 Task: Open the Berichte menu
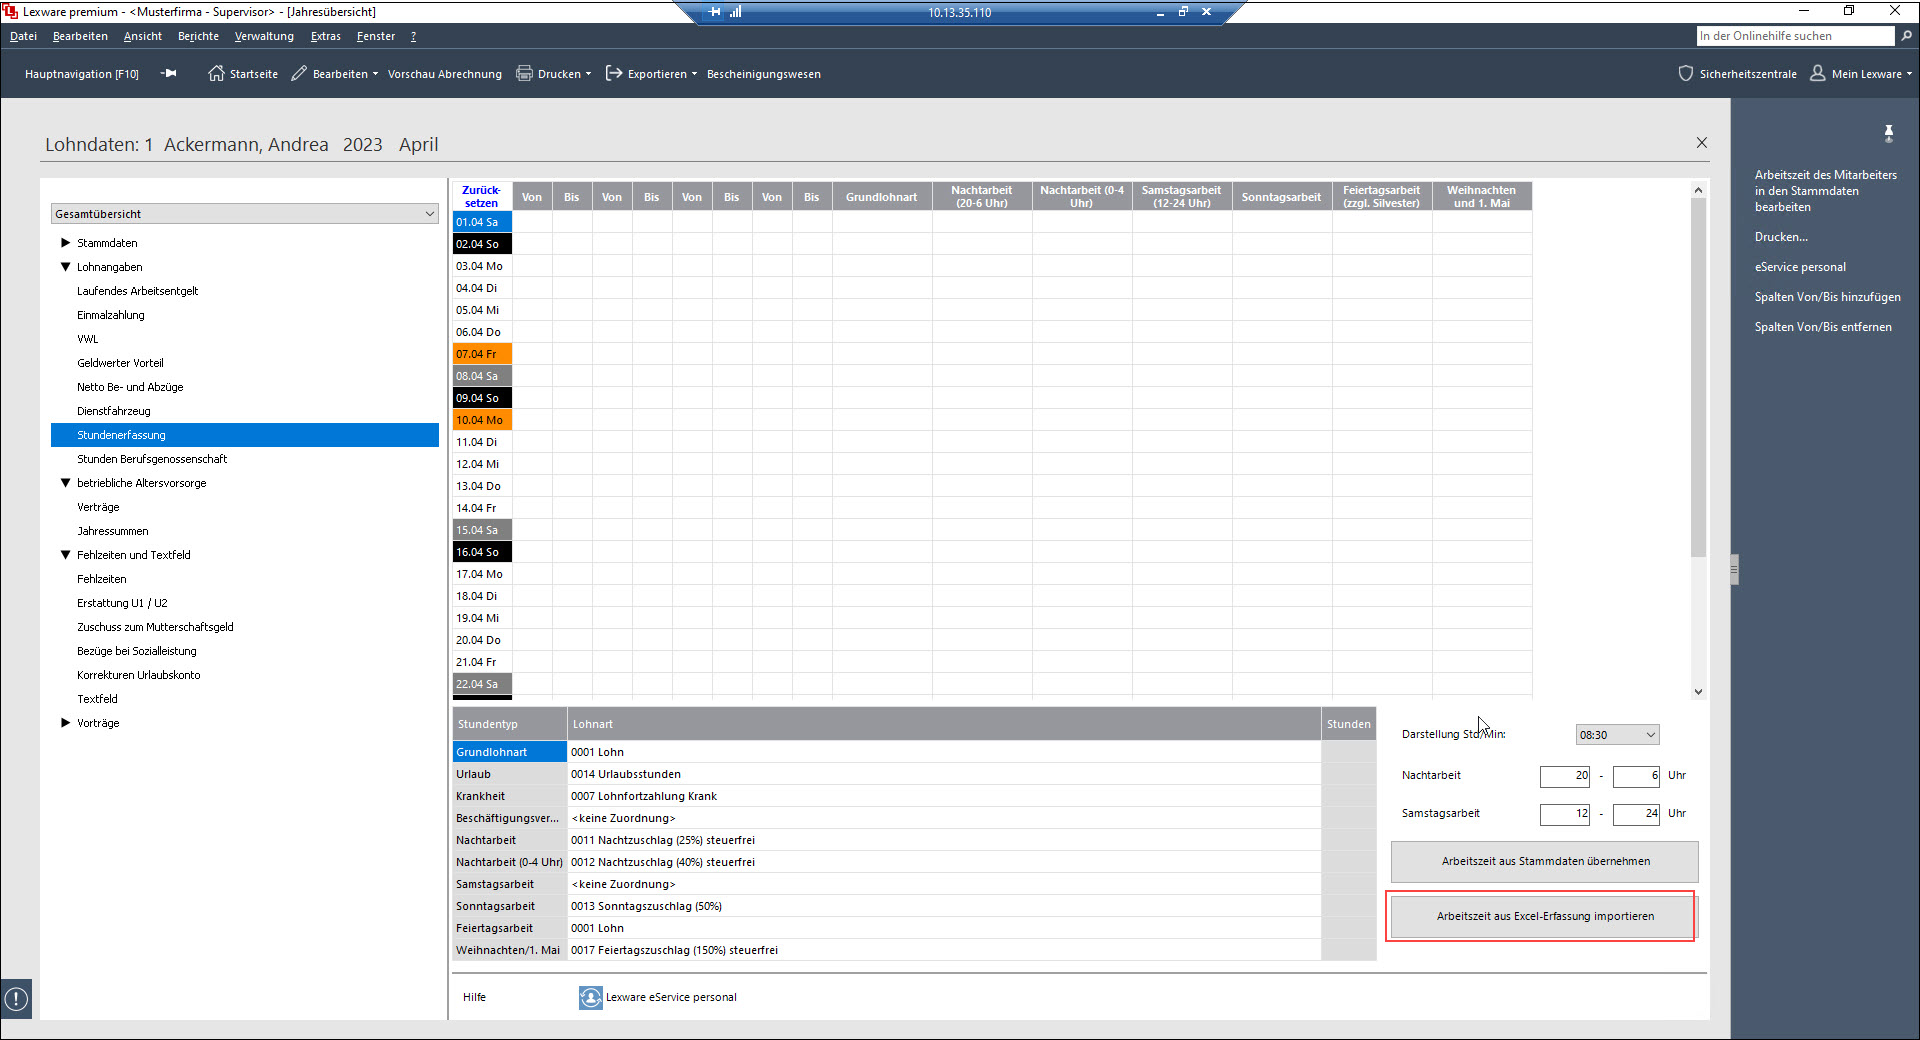[x=198, y=36]
